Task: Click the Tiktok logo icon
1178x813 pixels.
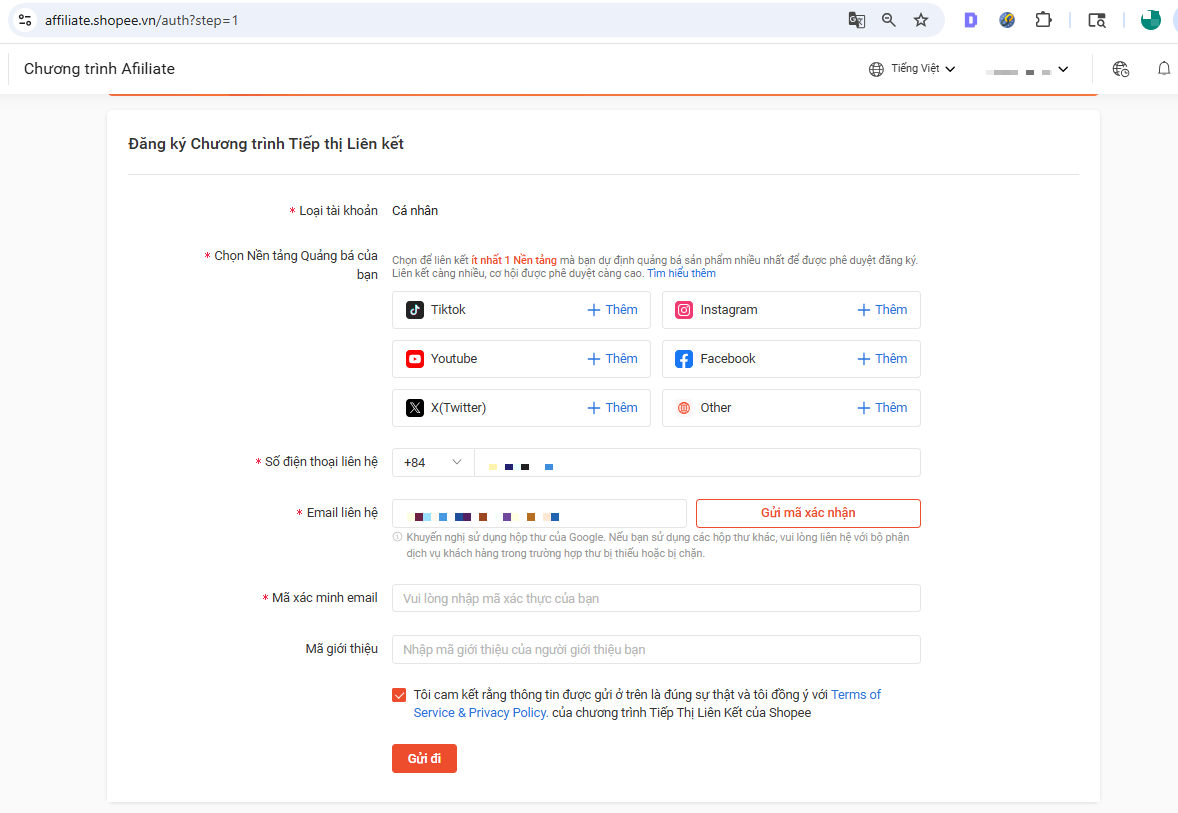Action: [x=415, y=310]
